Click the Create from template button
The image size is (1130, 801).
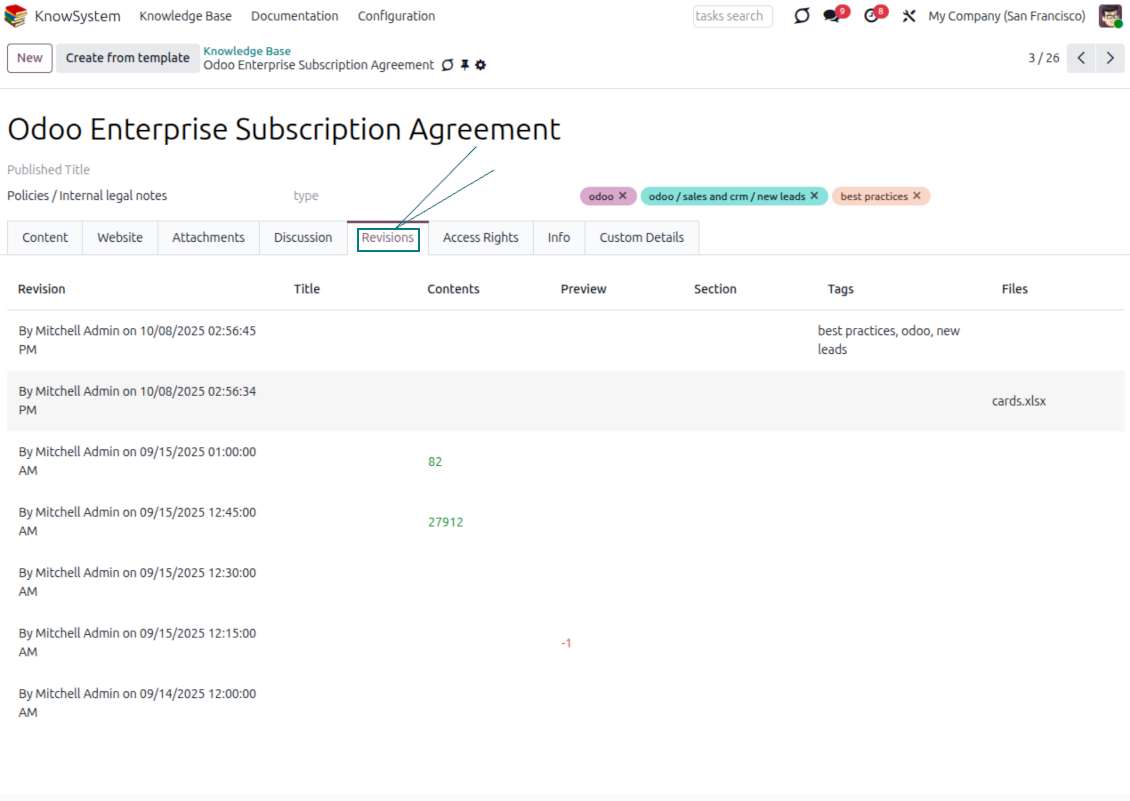click(127, 58)
